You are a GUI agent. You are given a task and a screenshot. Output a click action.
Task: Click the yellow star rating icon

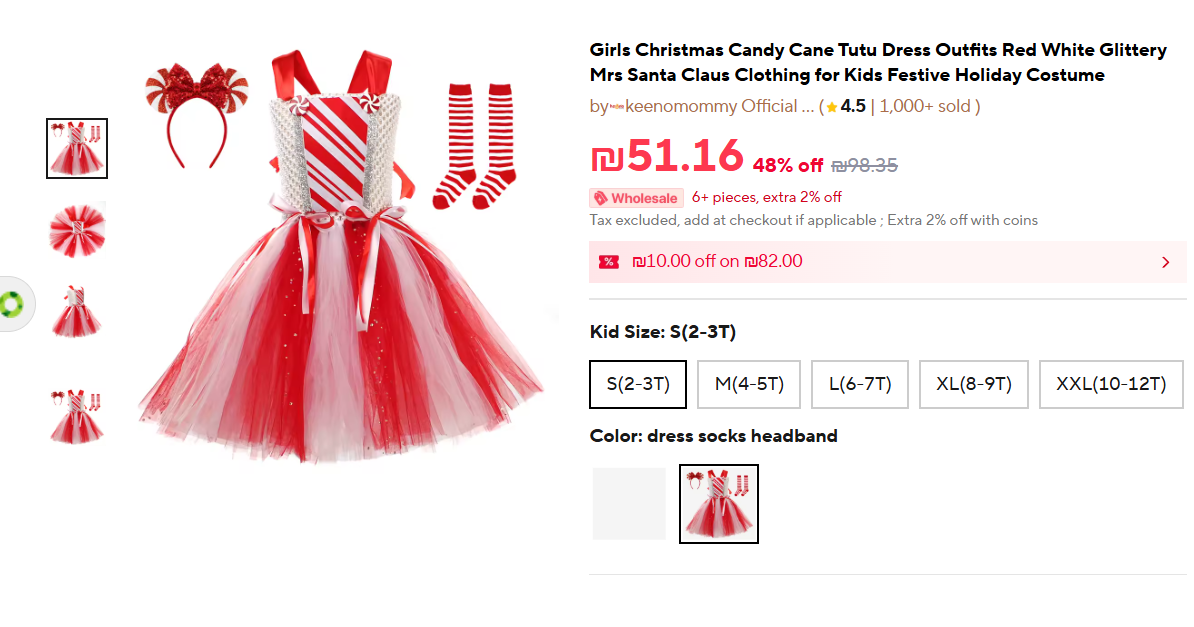(x=831, y=107)
